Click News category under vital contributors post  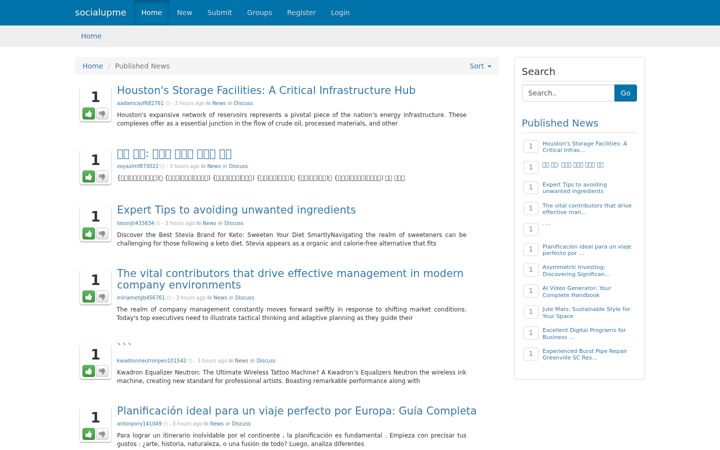220,298
